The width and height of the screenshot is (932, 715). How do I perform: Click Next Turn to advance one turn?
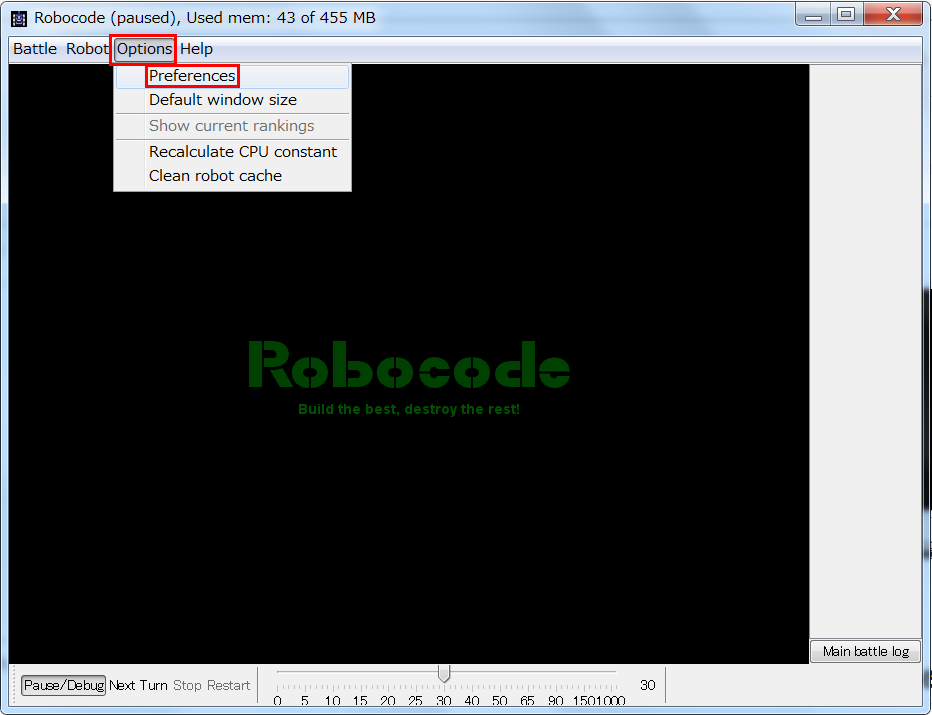click(139, 685)
